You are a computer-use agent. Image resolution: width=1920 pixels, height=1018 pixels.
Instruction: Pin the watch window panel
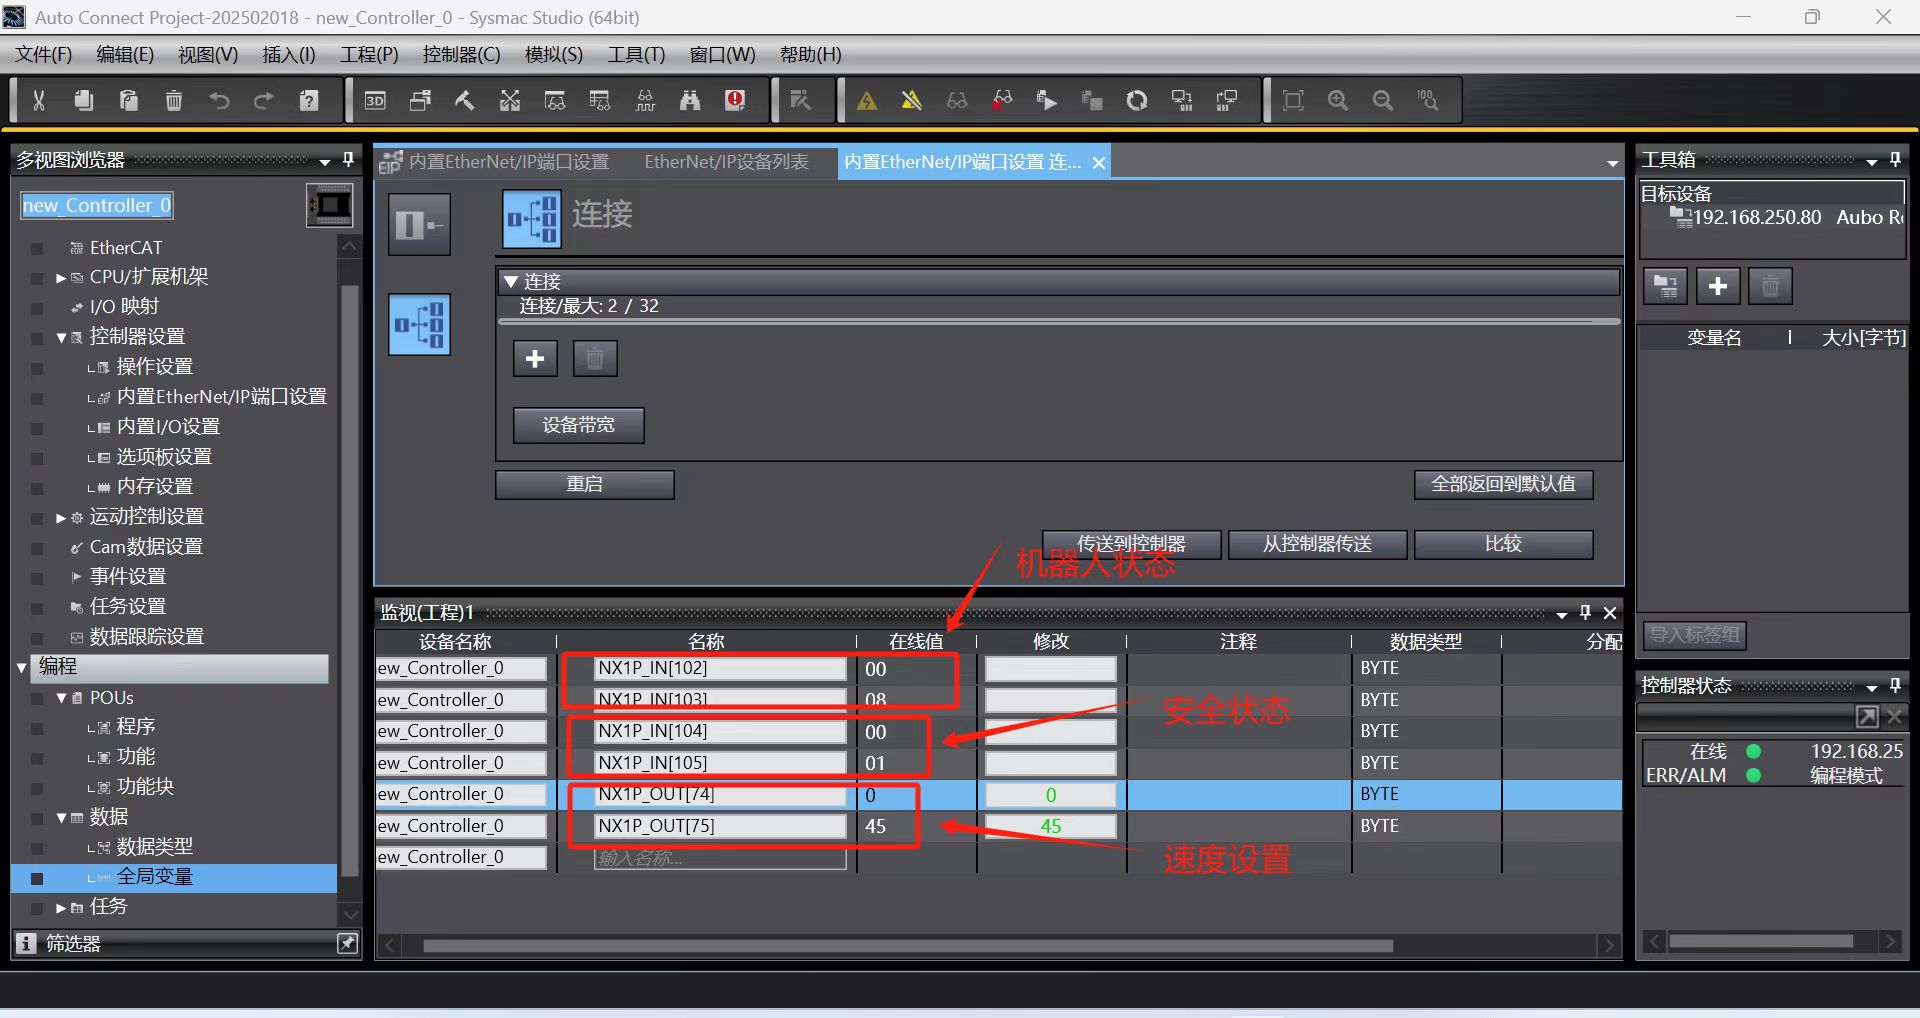(1585, 612)
